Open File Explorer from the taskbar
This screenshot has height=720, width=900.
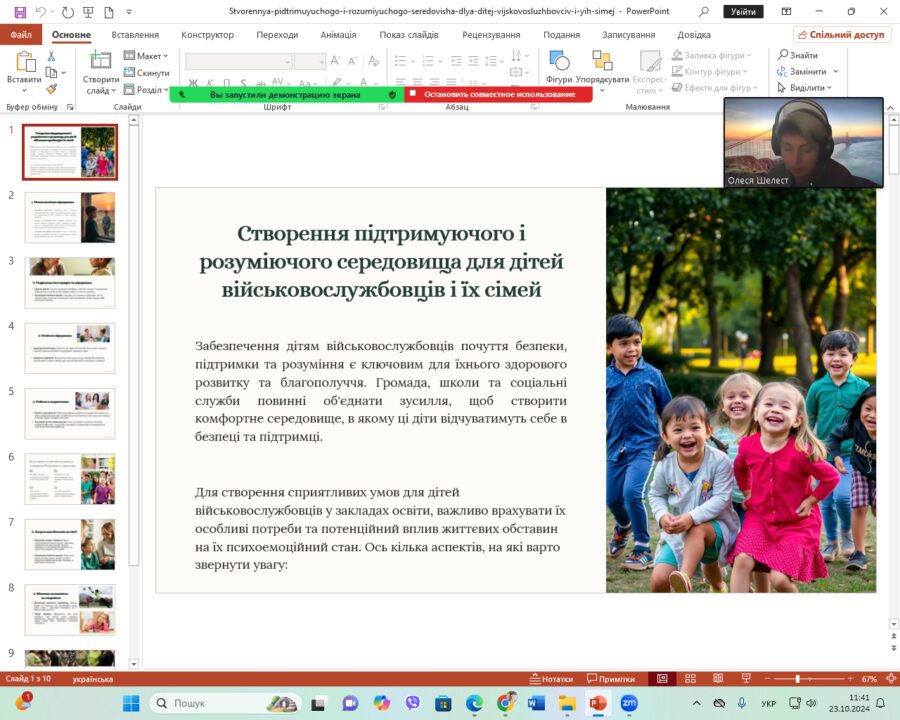[x=567, y=703]
